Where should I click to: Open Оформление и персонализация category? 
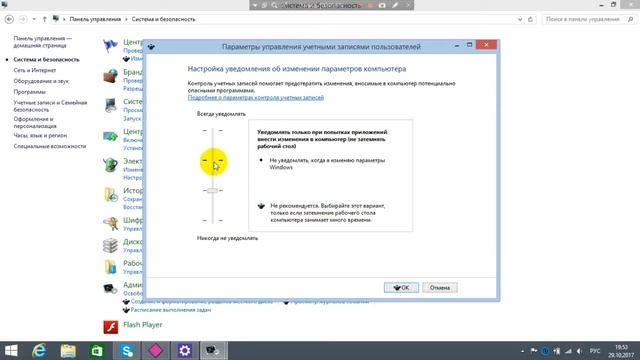(35, 122)
